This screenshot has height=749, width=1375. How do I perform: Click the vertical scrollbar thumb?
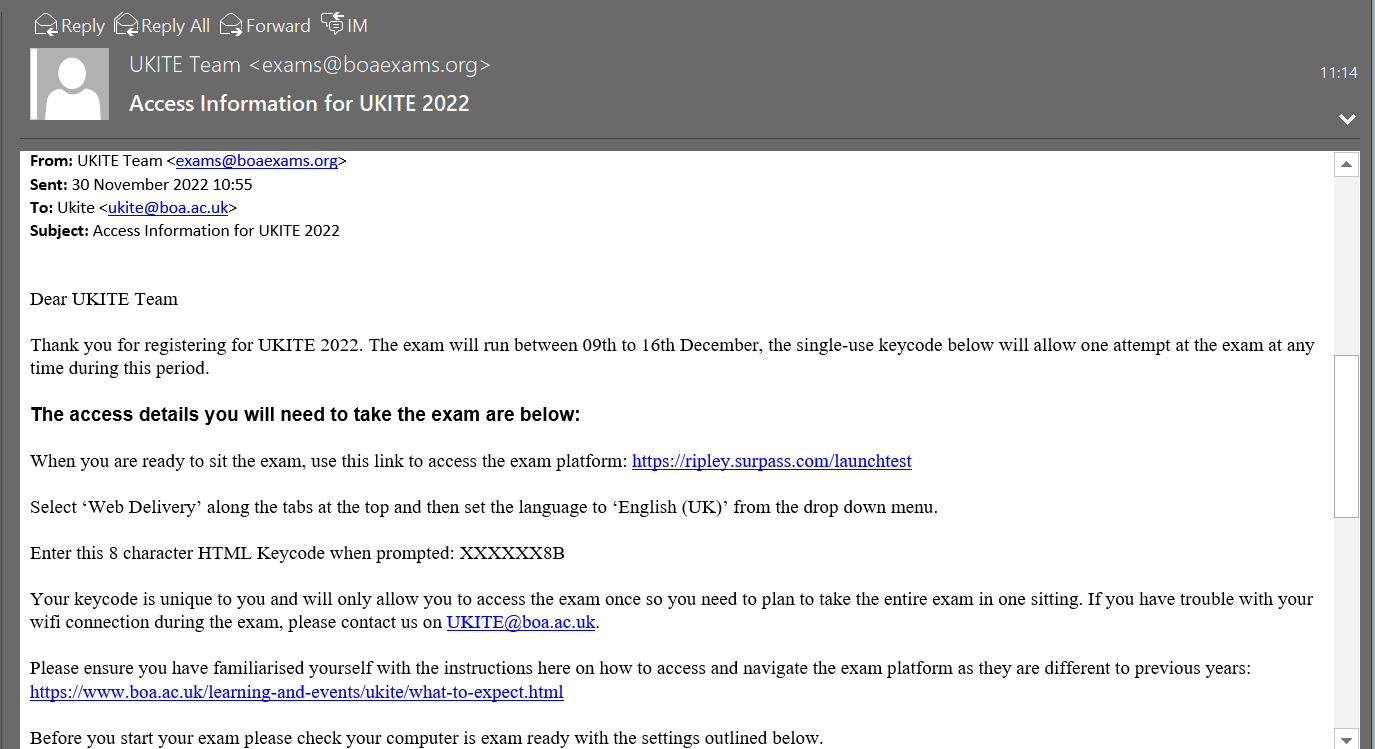1346,436
